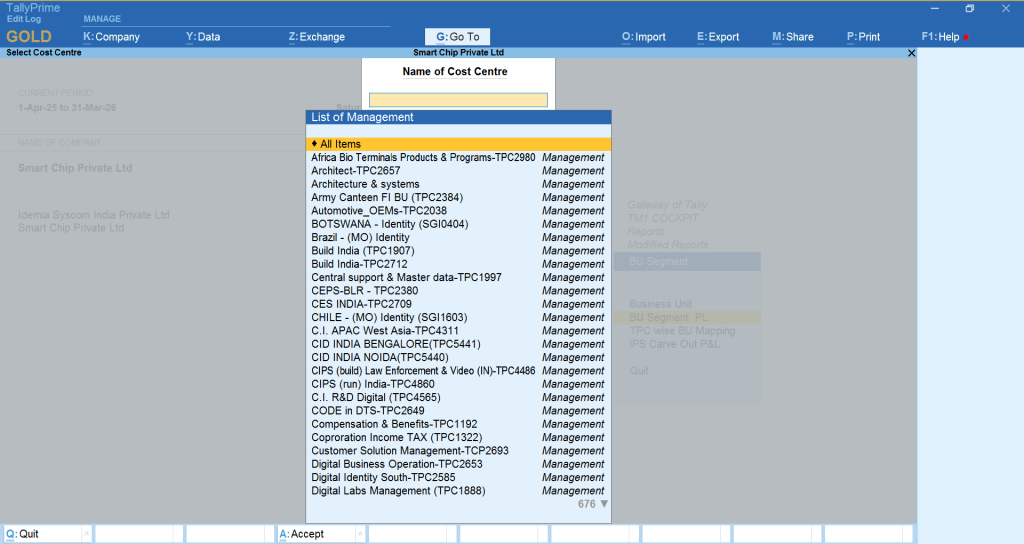
Task: Open the P: Print menu
Action: click(x=863, y=37)
